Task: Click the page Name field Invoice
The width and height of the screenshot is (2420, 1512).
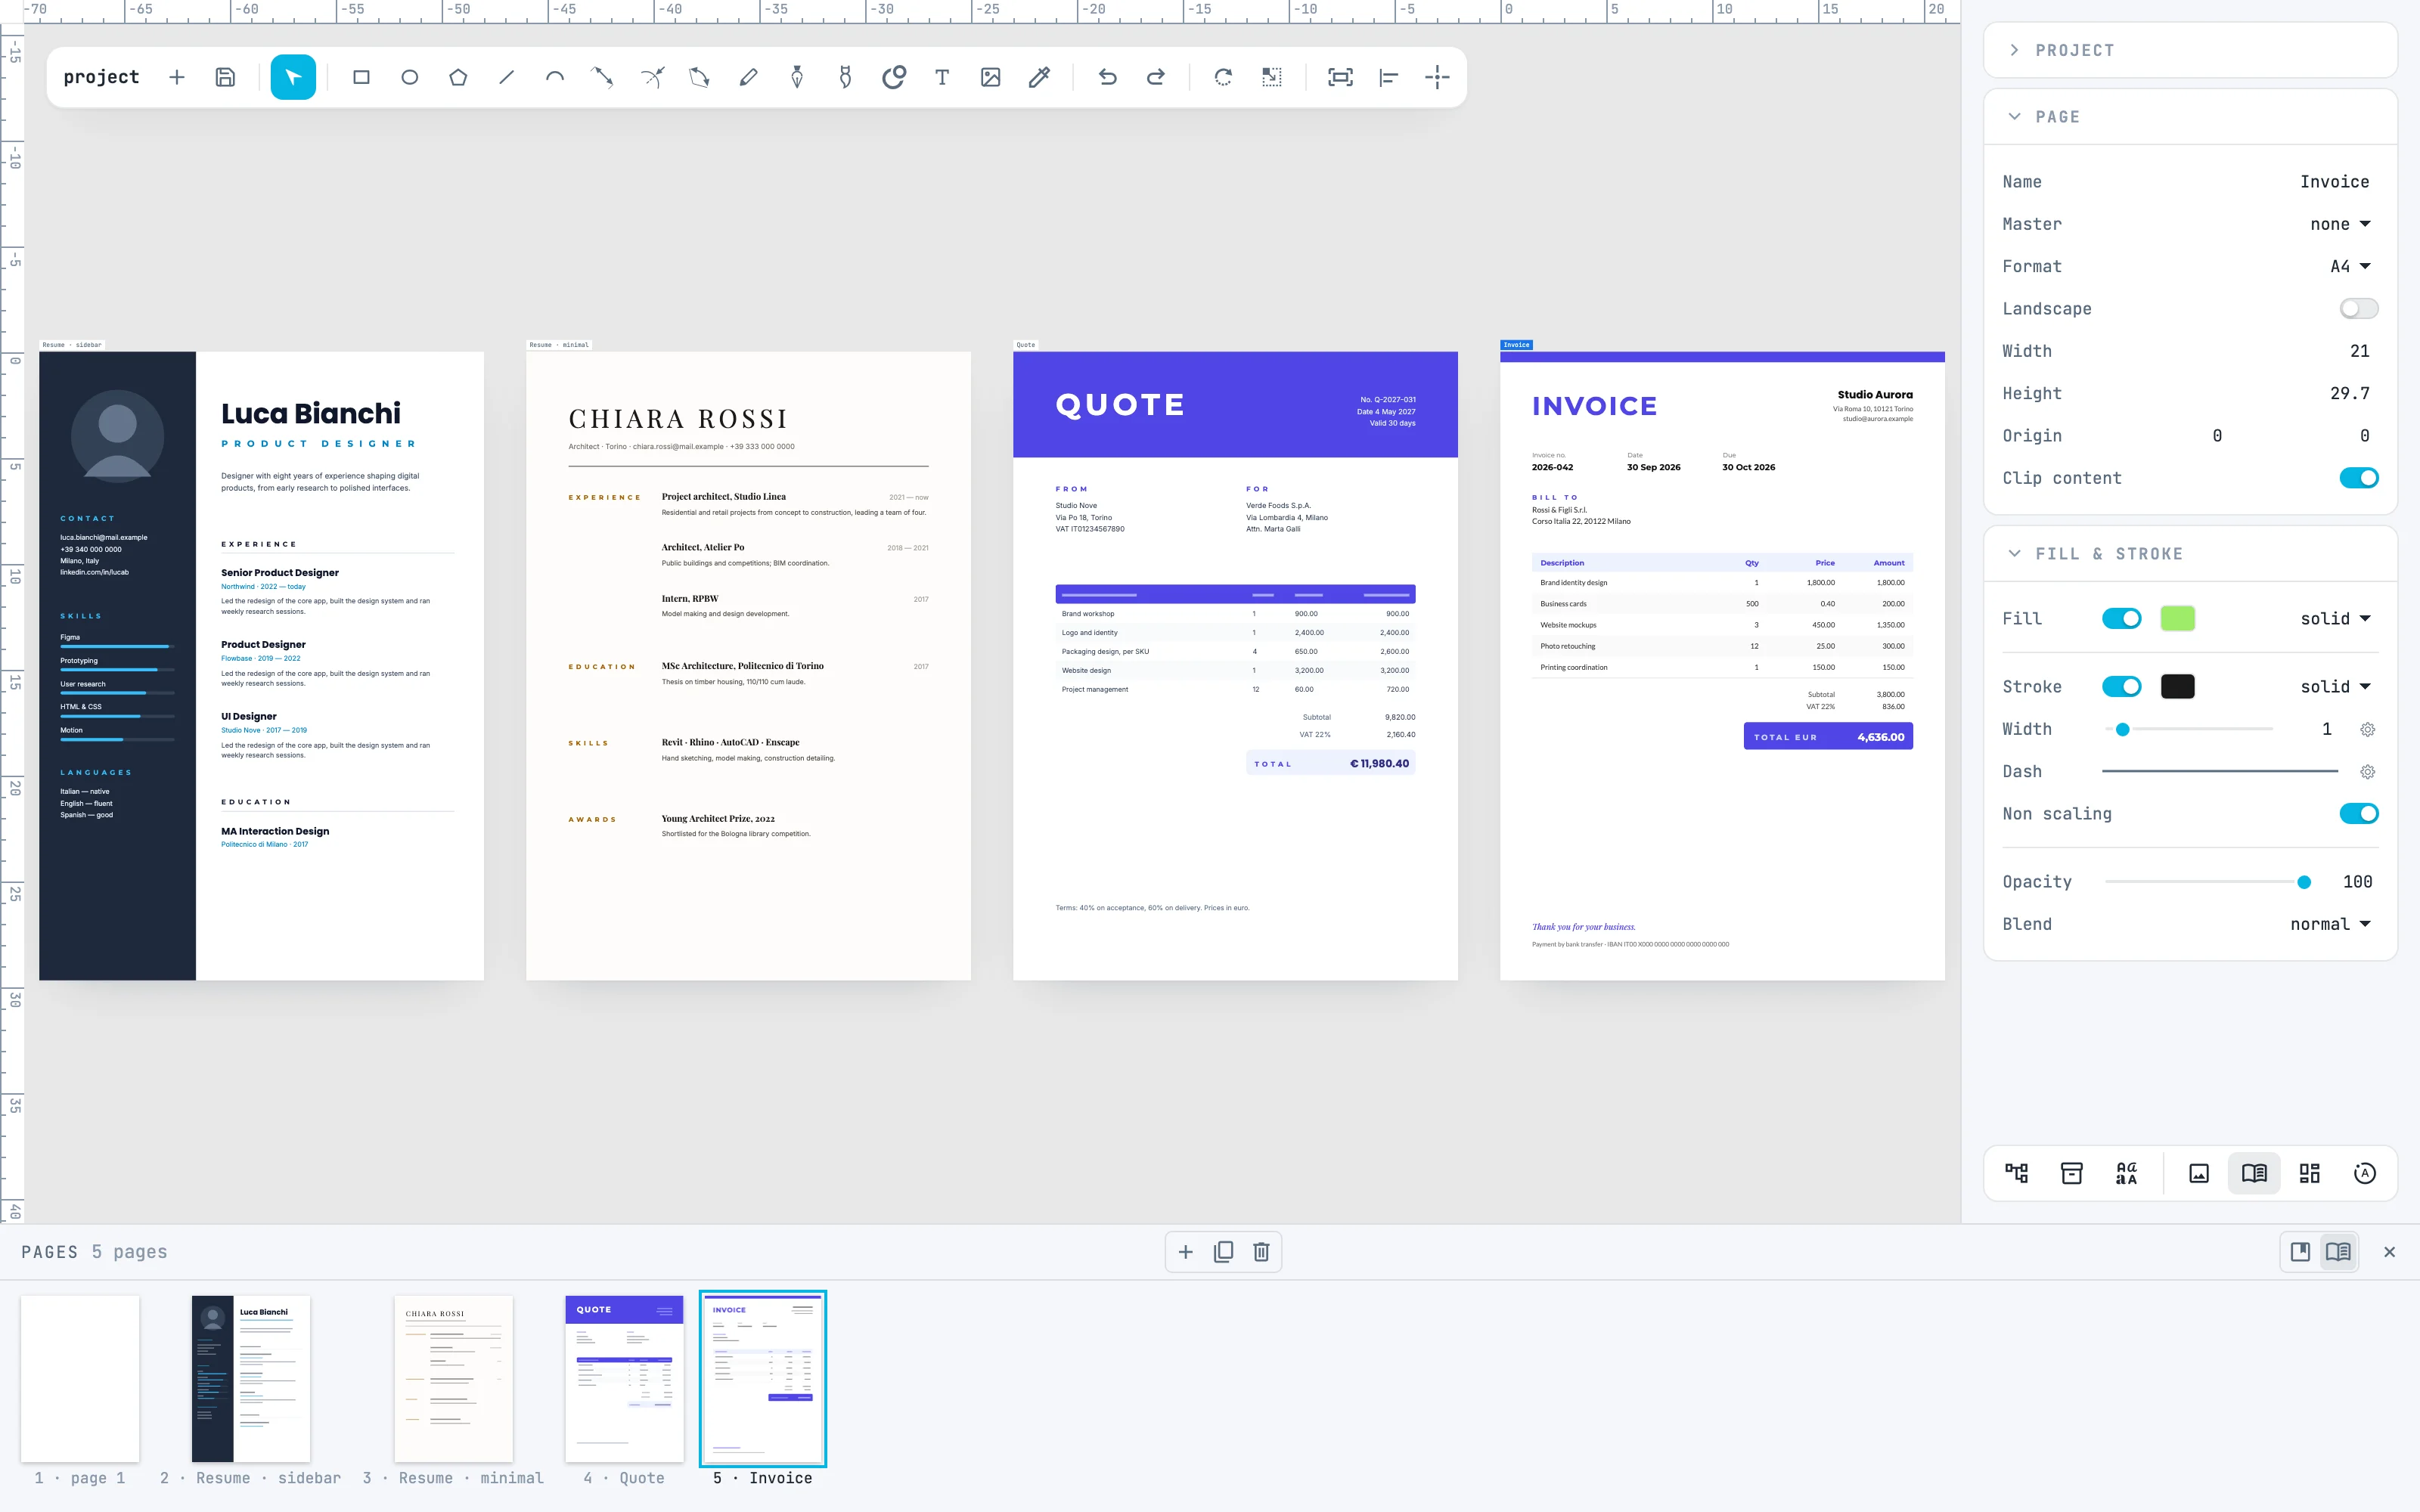Action: (x=2334, y=182)
